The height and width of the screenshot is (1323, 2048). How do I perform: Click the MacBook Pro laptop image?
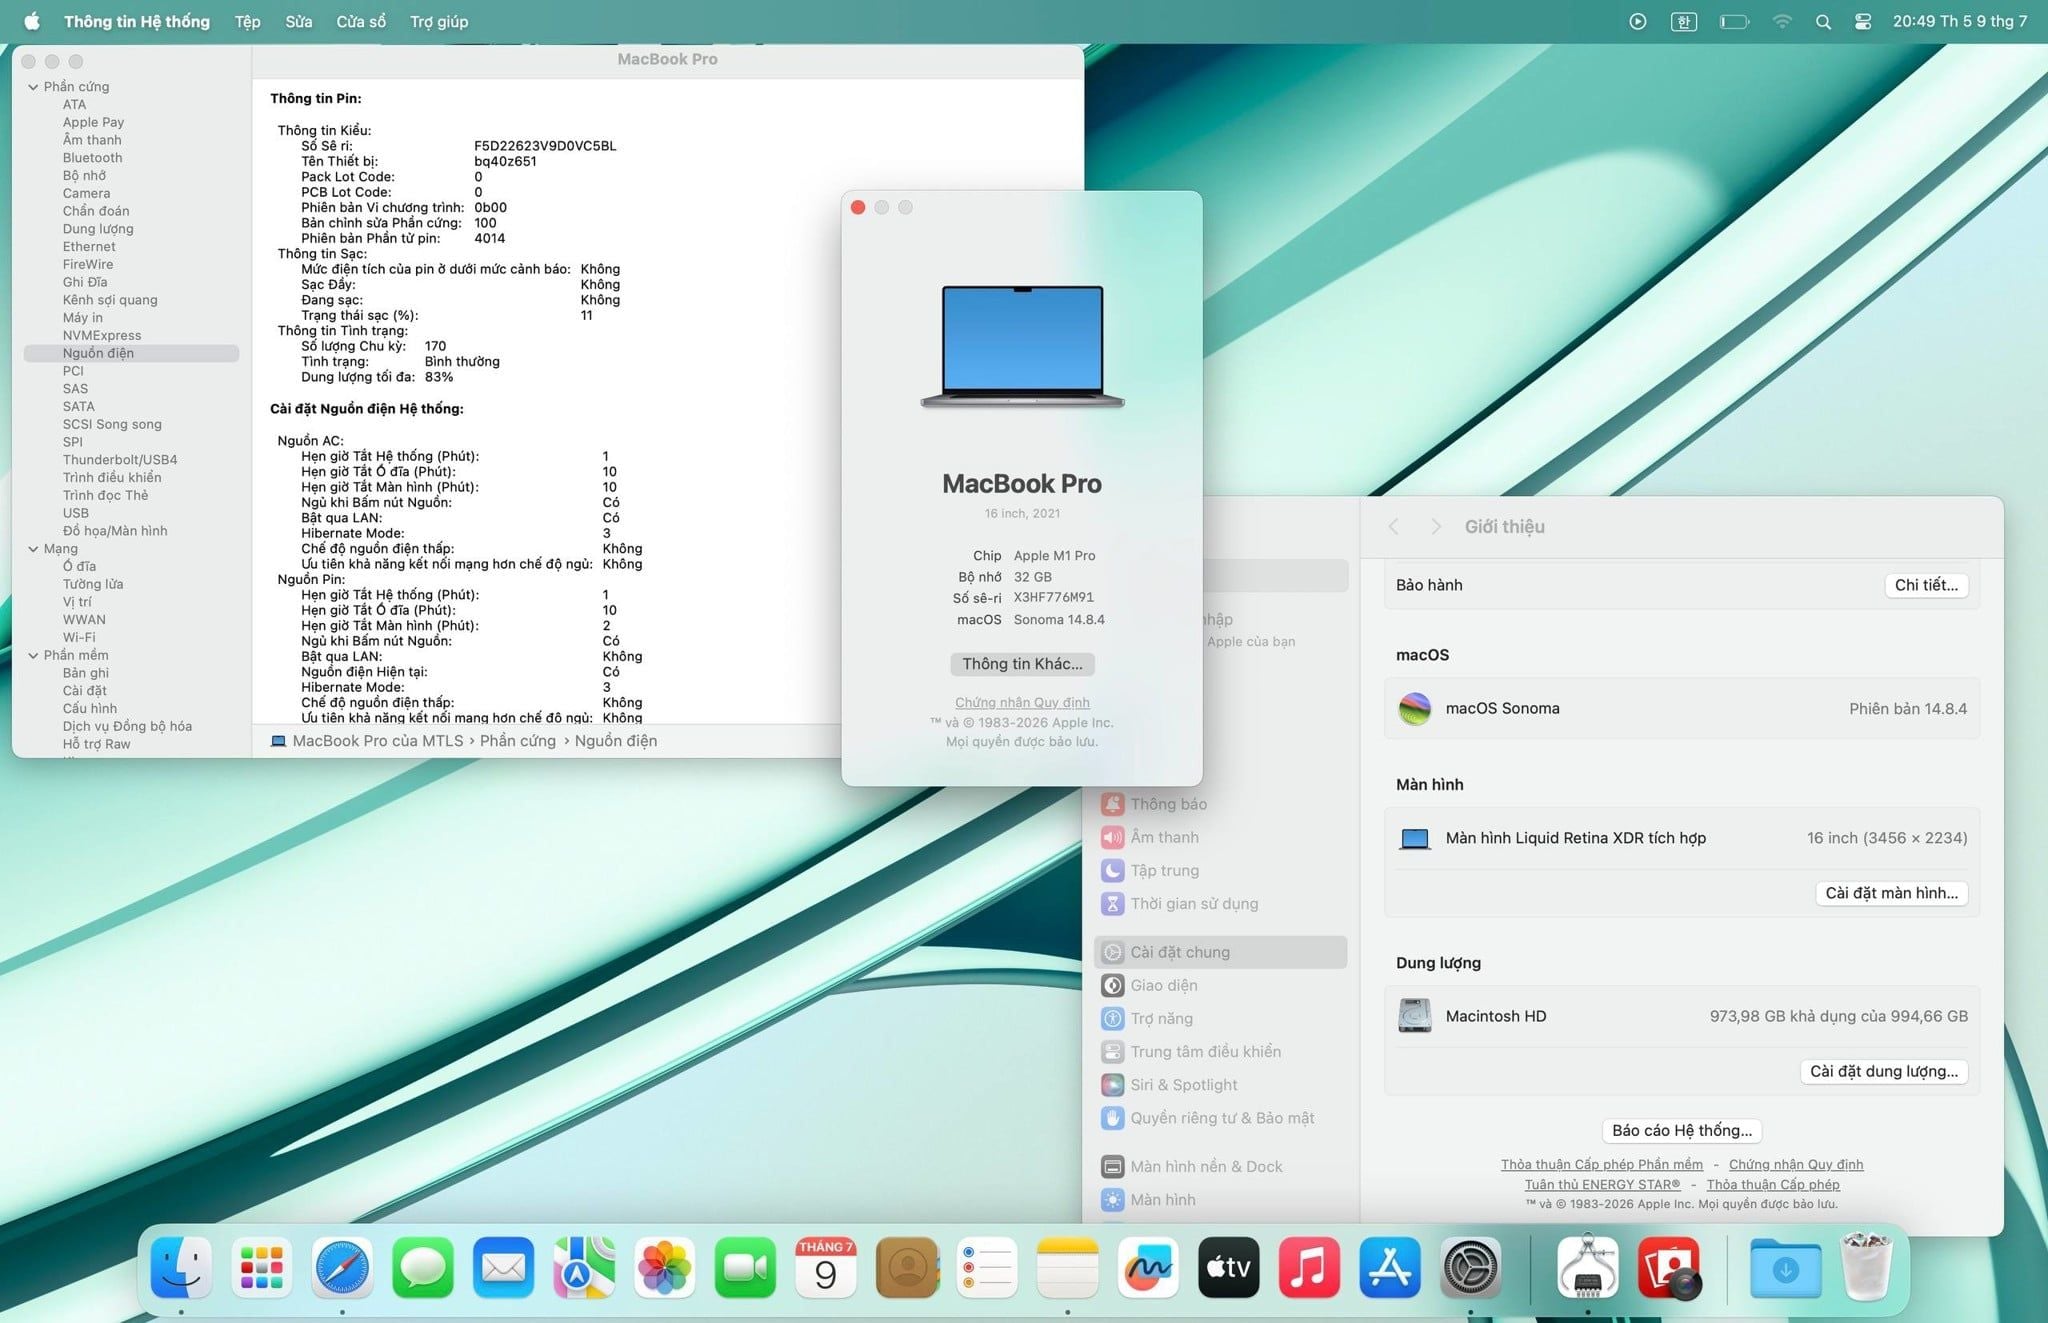[1022, 346]
